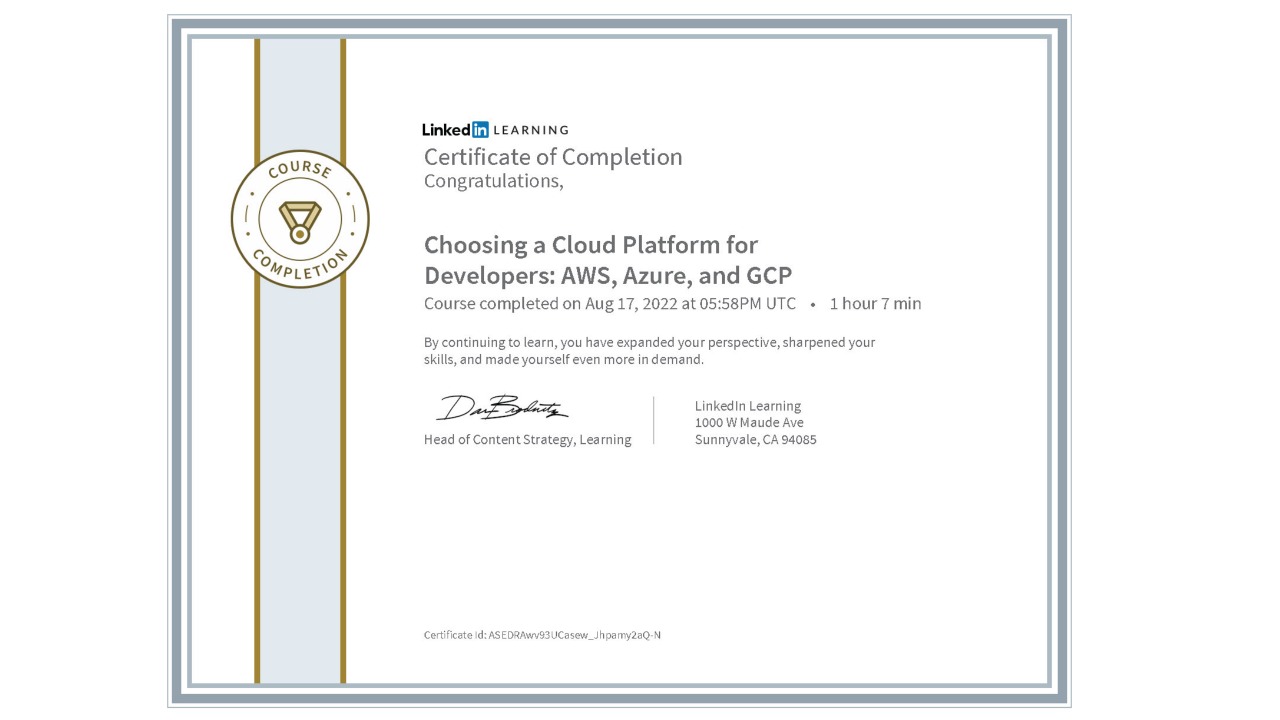
Task: Click the "Choosing a Cloud Platform for" title line
Action: (591, 245)
